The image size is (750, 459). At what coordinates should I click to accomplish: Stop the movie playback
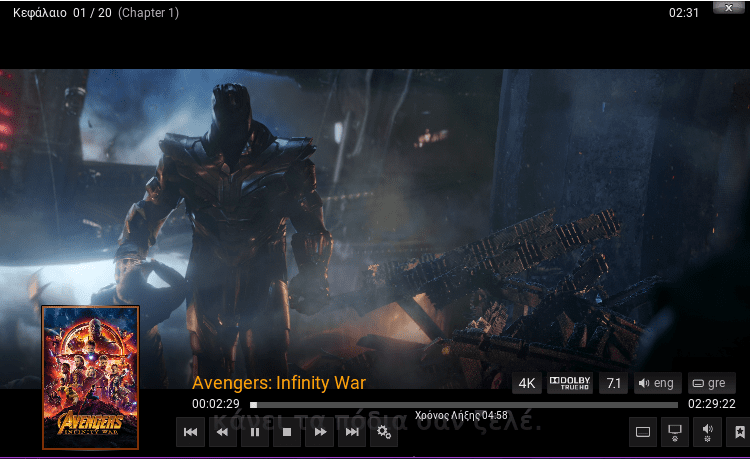[x=287, y=432]
